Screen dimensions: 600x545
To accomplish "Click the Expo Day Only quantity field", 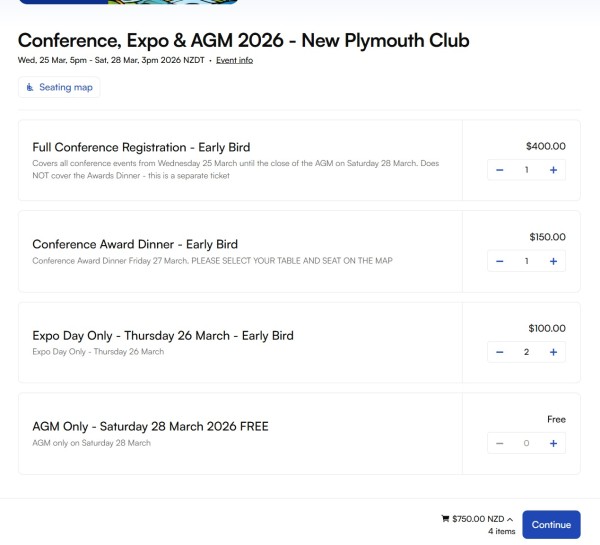I will pyautogui.click(x=526, y=352).
